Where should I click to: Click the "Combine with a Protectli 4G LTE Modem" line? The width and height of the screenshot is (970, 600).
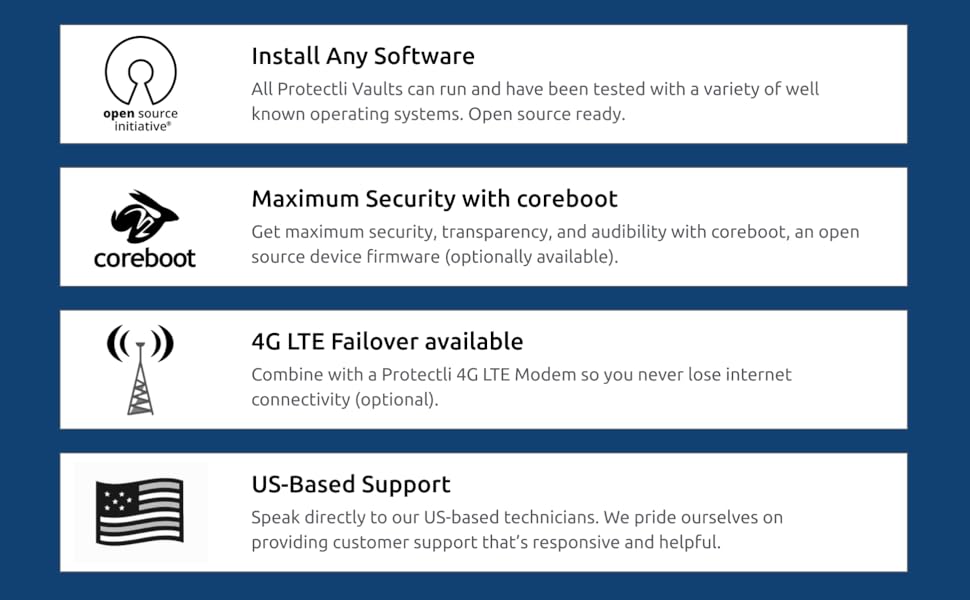[521, 375]
